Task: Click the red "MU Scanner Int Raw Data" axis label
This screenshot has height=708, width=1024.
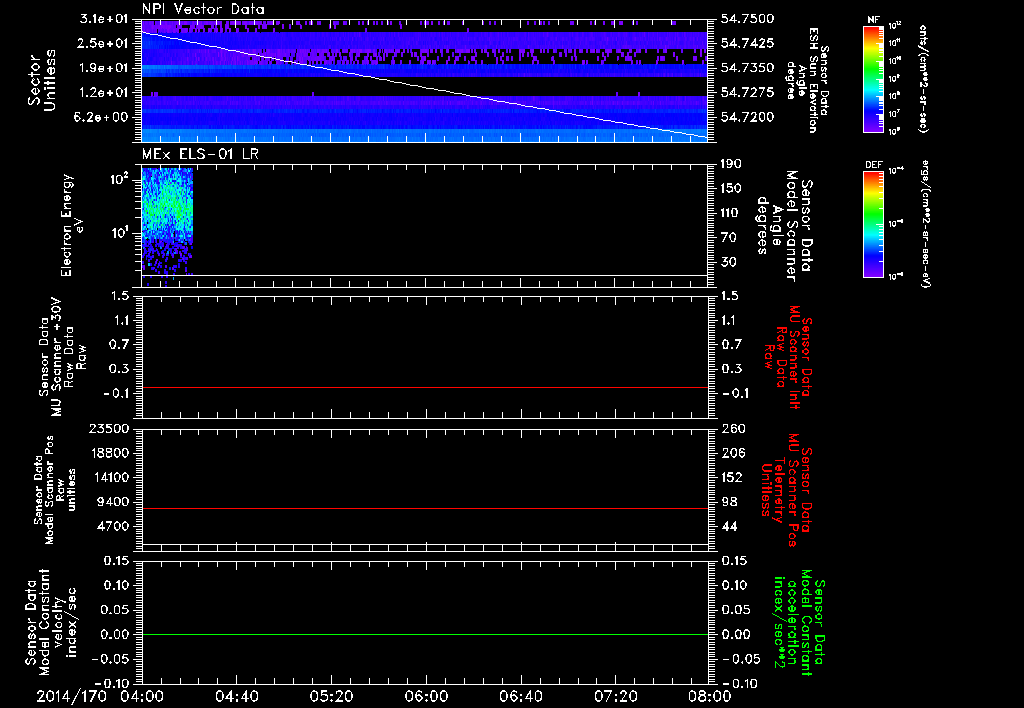Action: (x=788, y=357)
